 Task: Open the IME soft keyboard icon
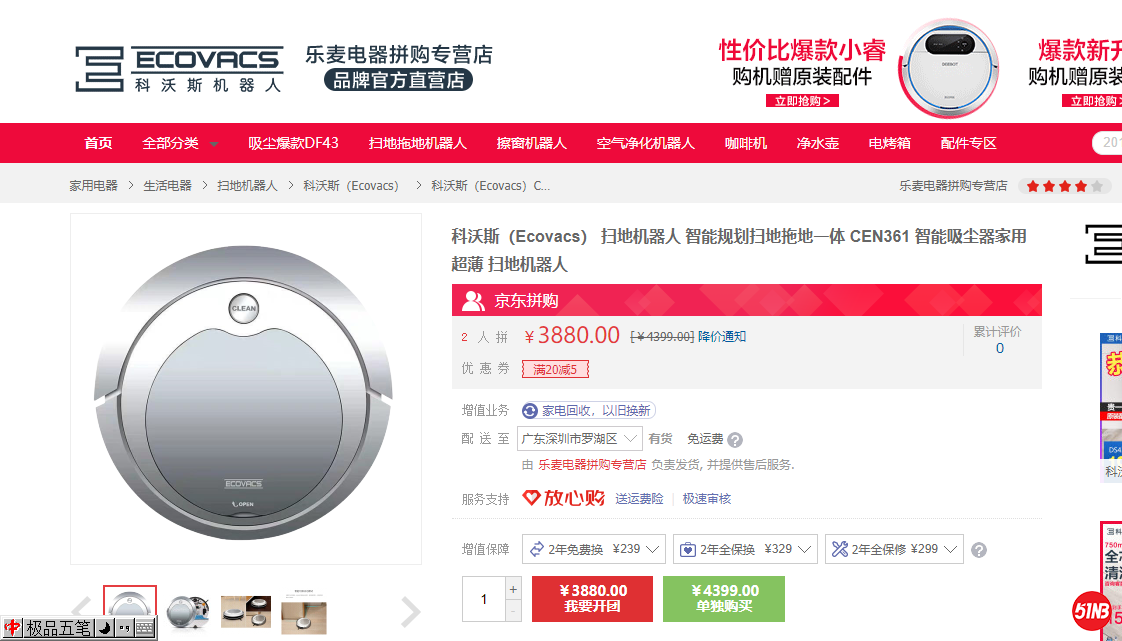pyautogui.click(x=145, y=629)
